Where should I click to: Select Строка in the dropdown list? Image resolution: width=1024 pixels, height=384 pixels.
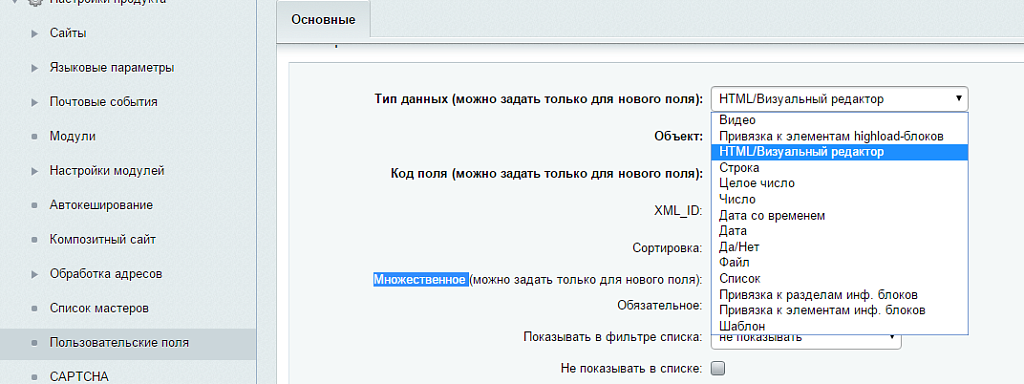pos(839,168)
